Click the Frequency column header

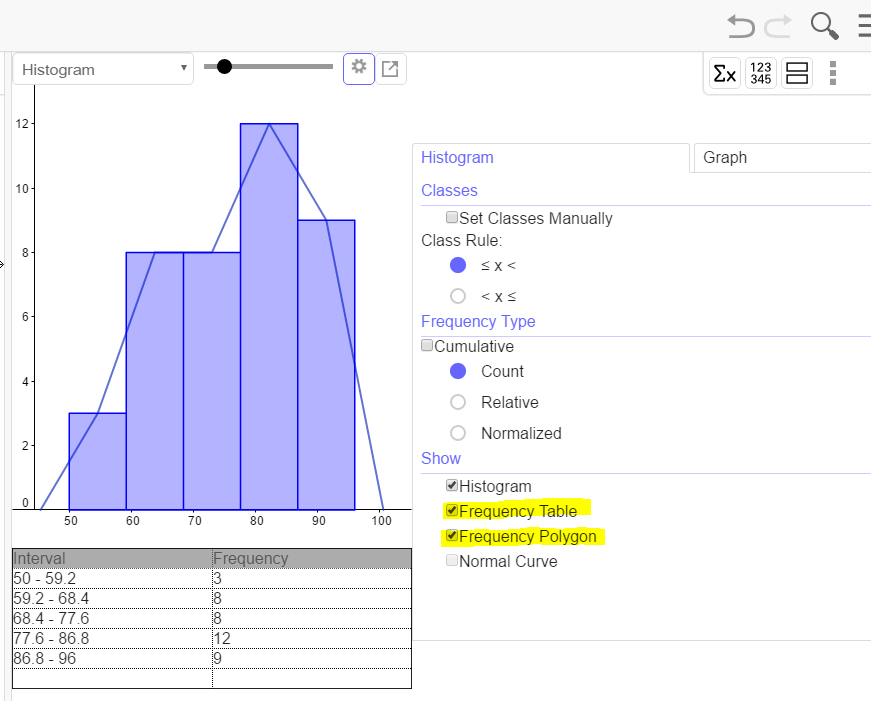coord(312,559)
